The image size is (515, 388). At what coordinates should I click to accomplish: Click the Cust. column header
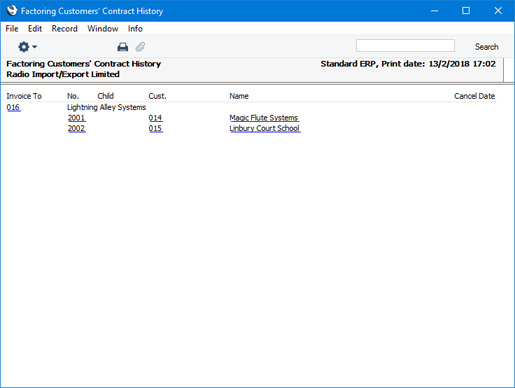[157, 96]
